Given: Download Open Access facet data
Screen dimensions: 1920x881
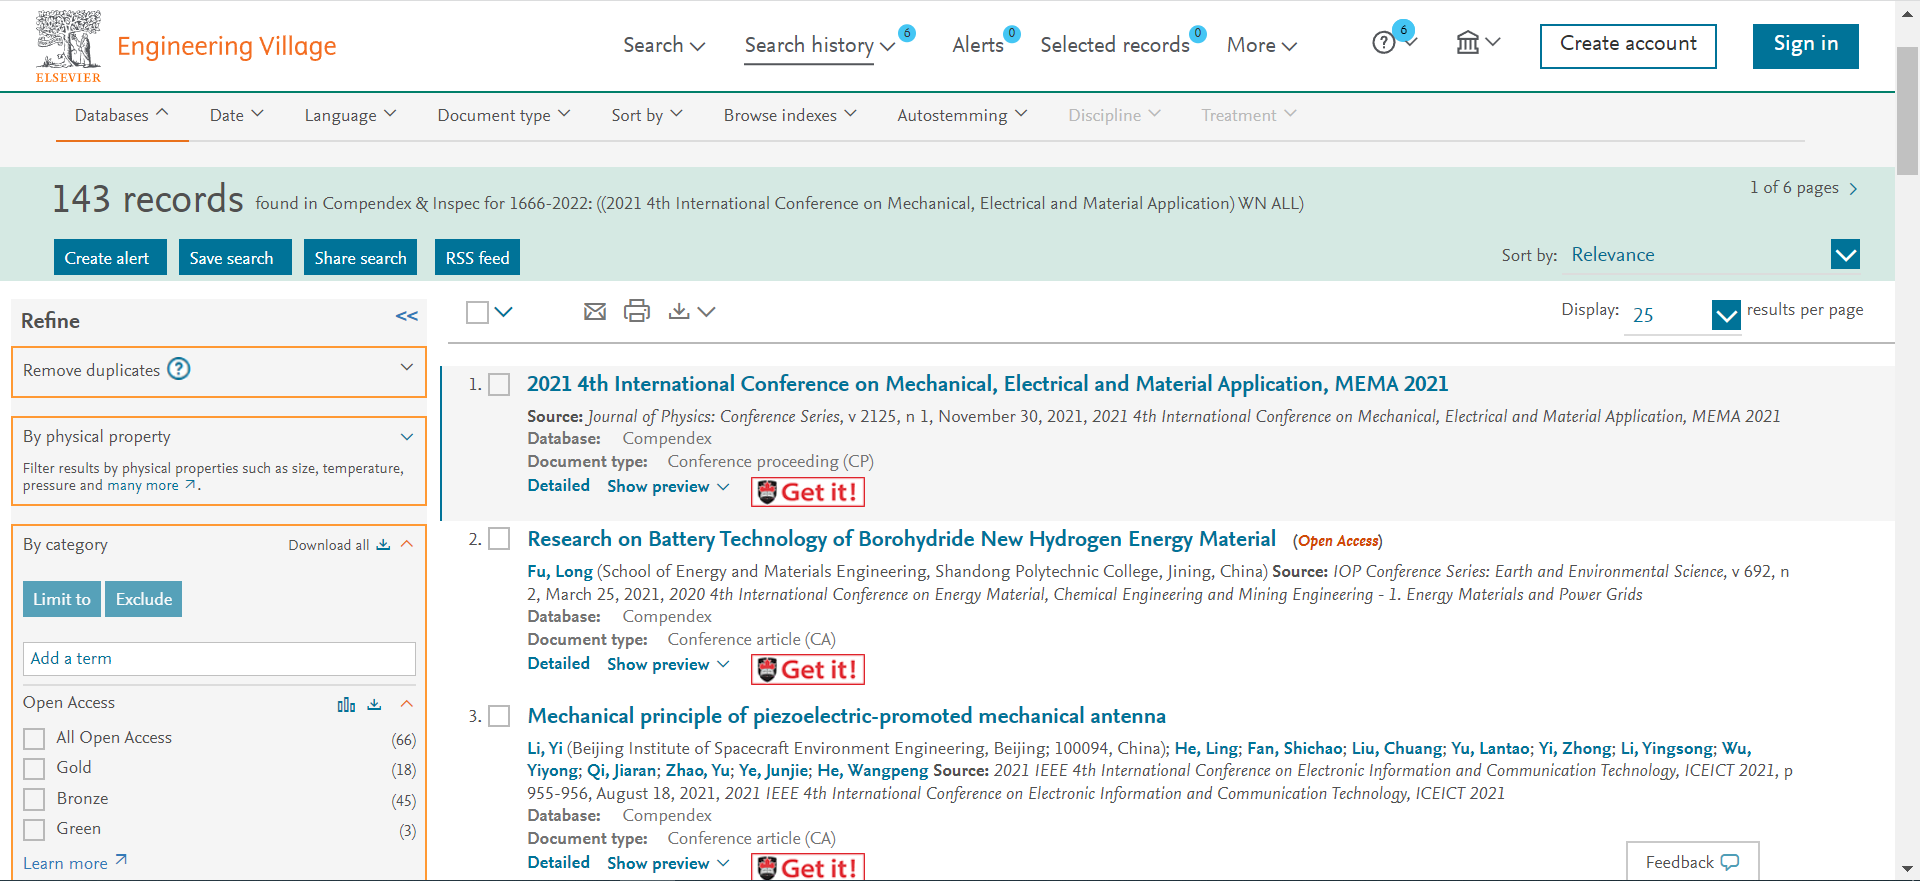Looking at the screenshot, I should pyautogui.click(x=374, y=704).
